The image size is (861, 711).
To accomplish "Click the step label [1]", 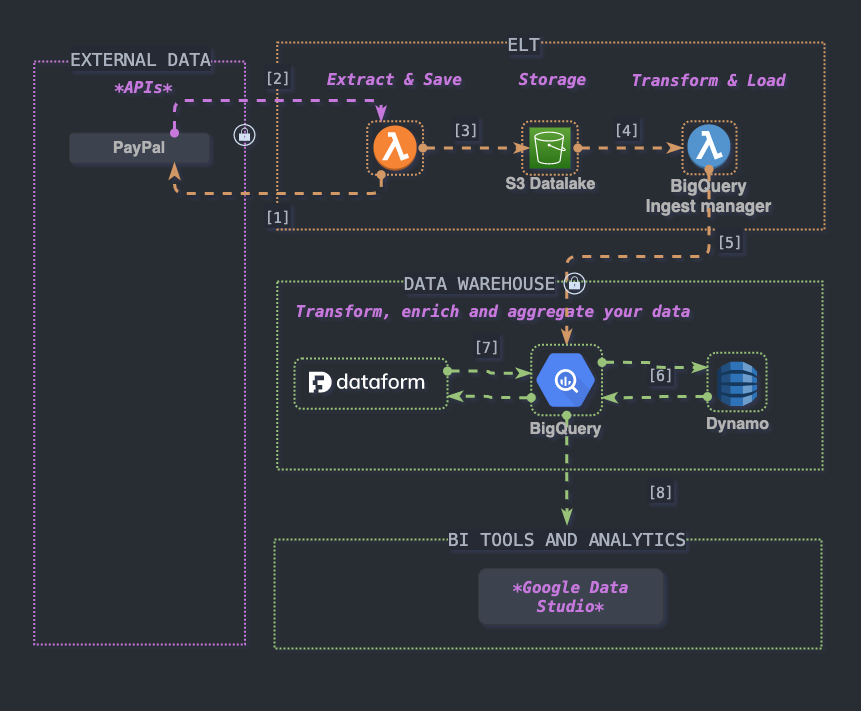I will tap(277, 217).
